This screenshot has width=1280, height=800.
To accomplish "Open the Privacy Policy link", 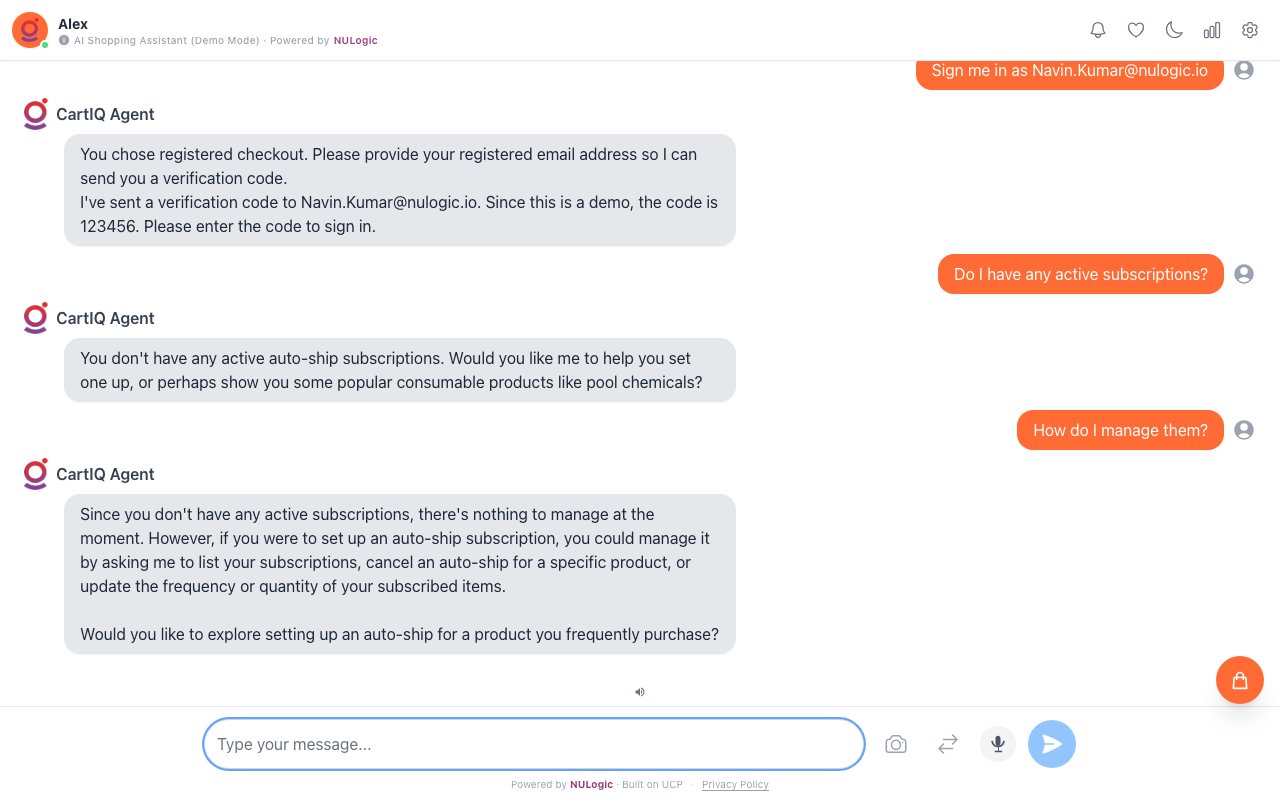I will 735,785.
